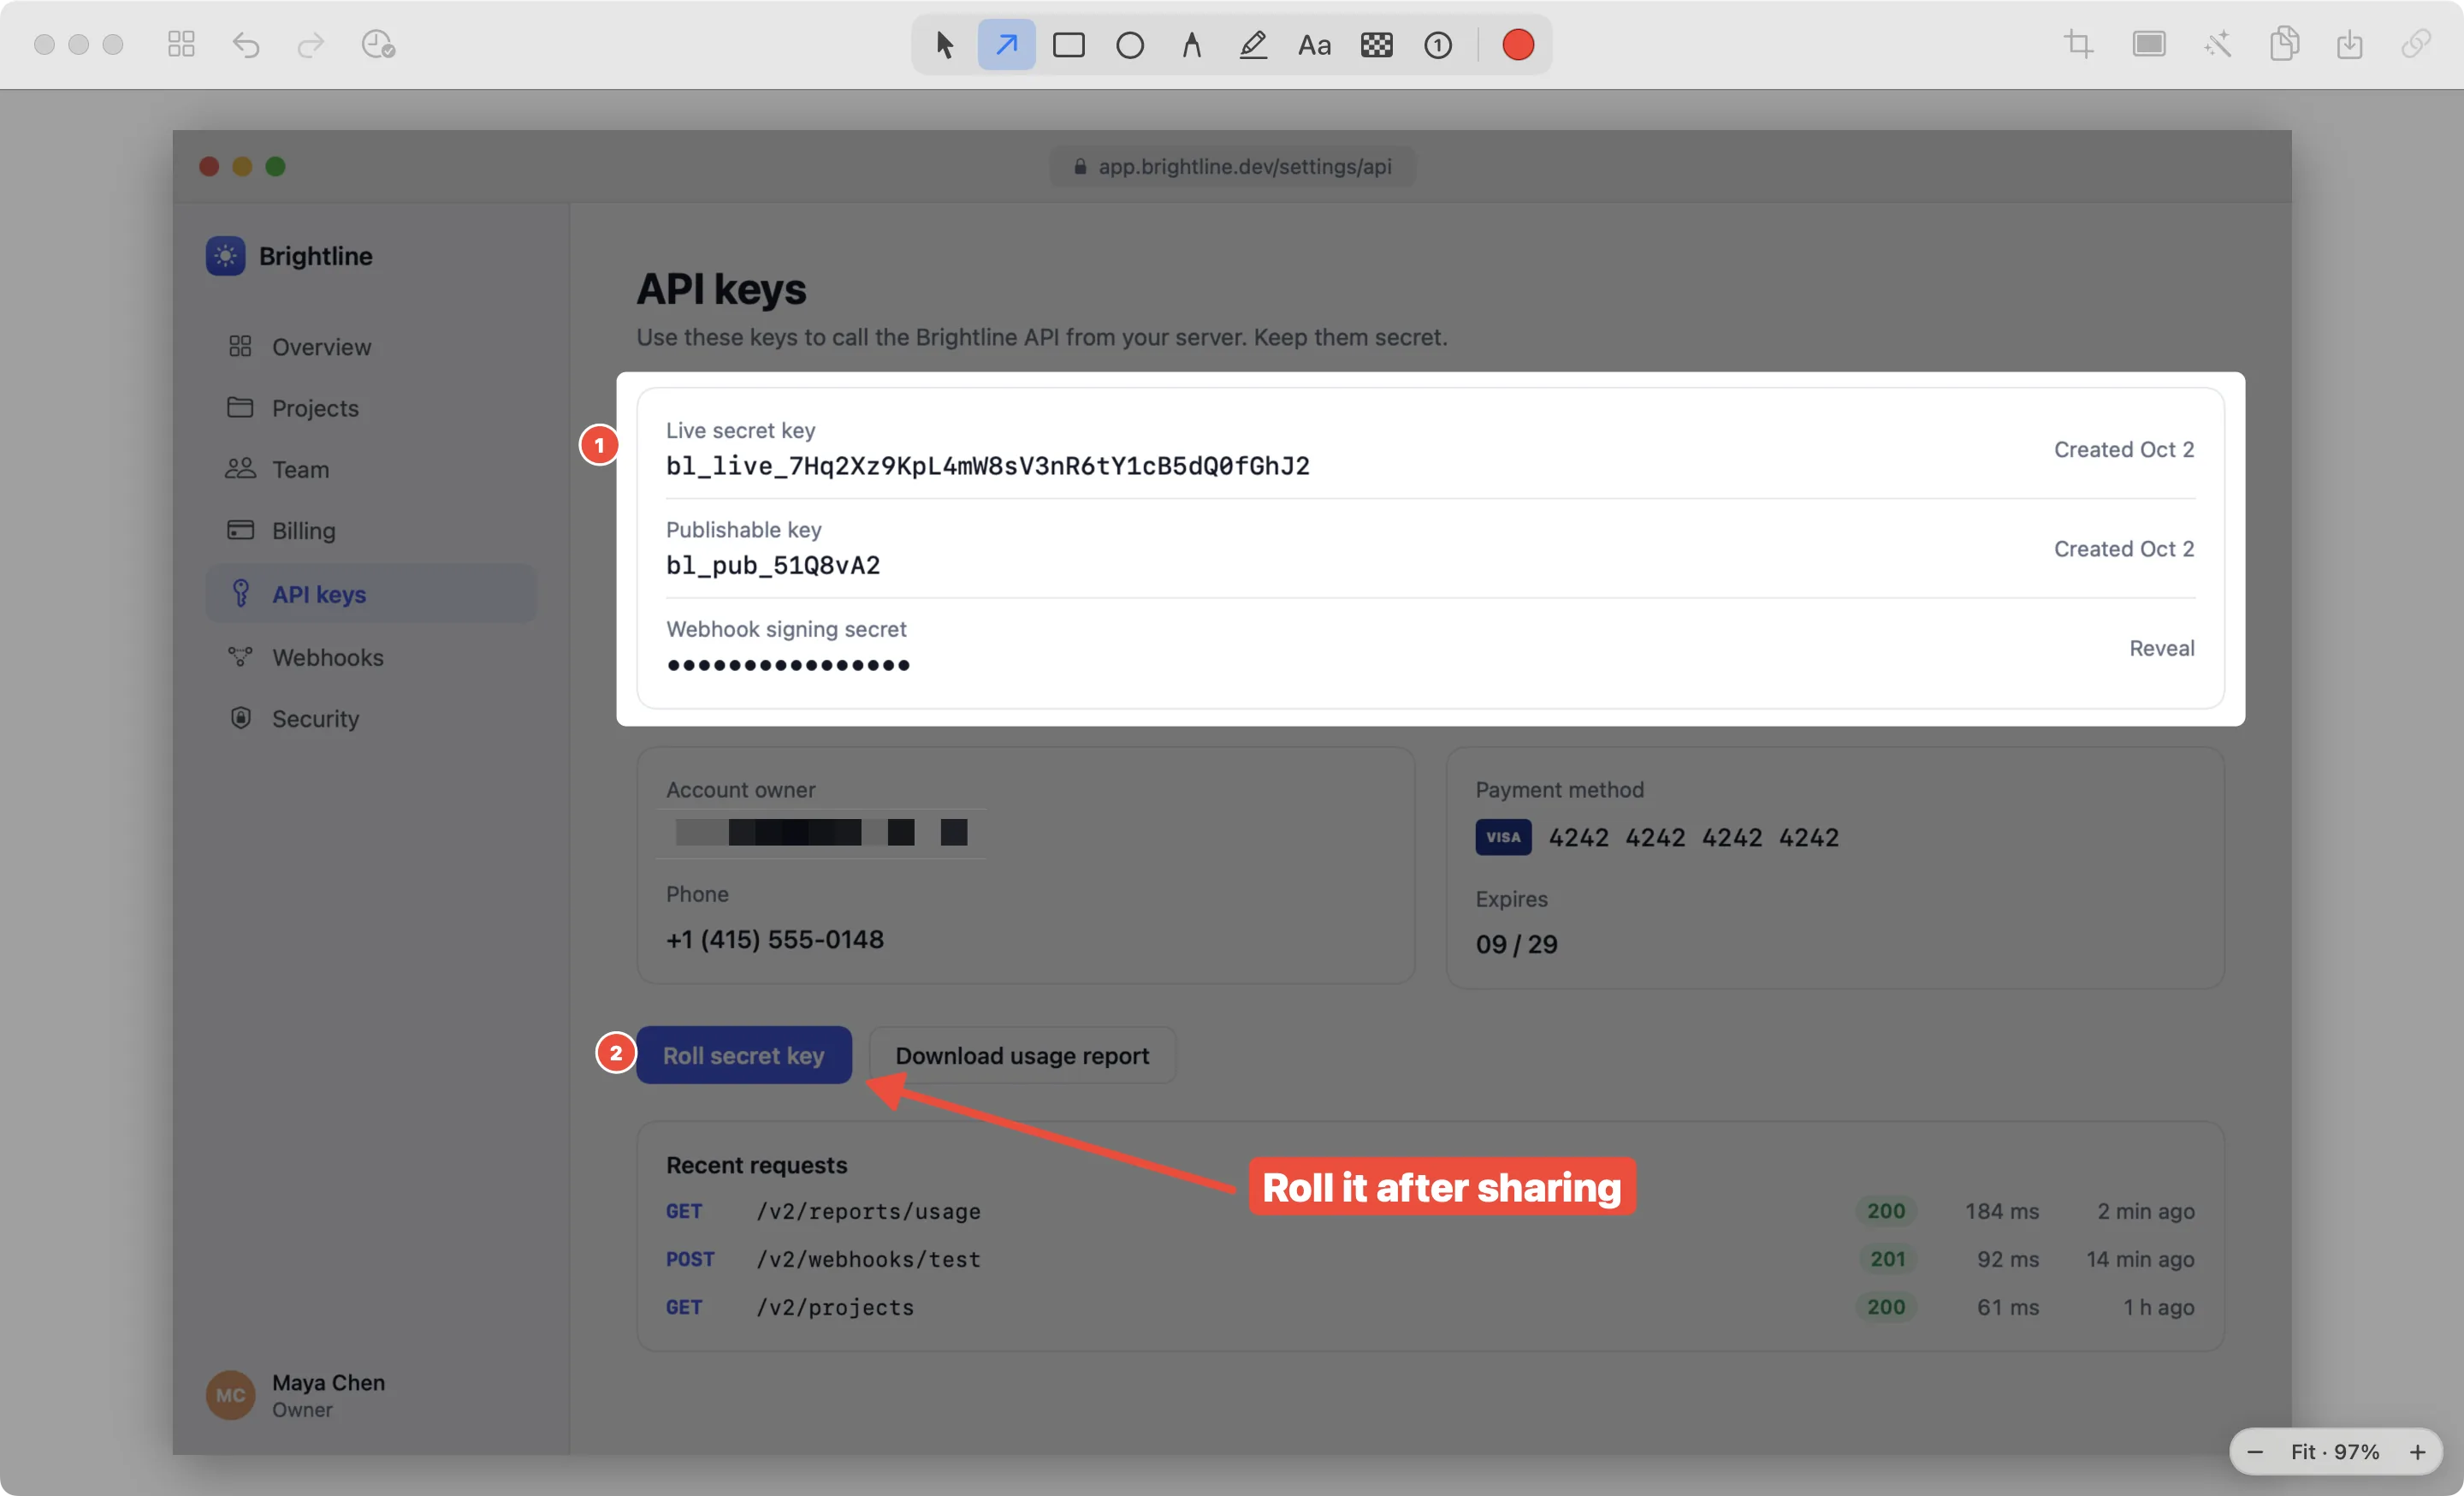The width and height of the screenshot is (2464, 1496).
Task: Select the API keys sidebar item
Action: pos(371,594)
